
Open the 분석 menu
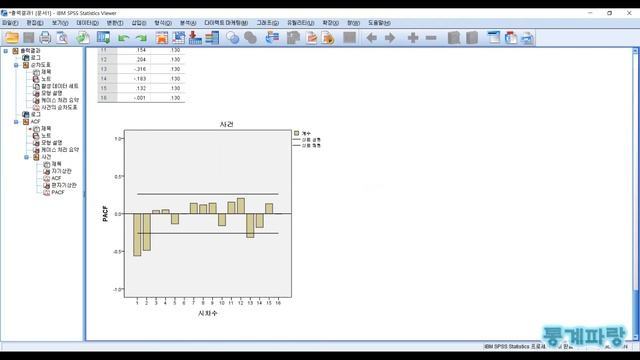[188, 23]
